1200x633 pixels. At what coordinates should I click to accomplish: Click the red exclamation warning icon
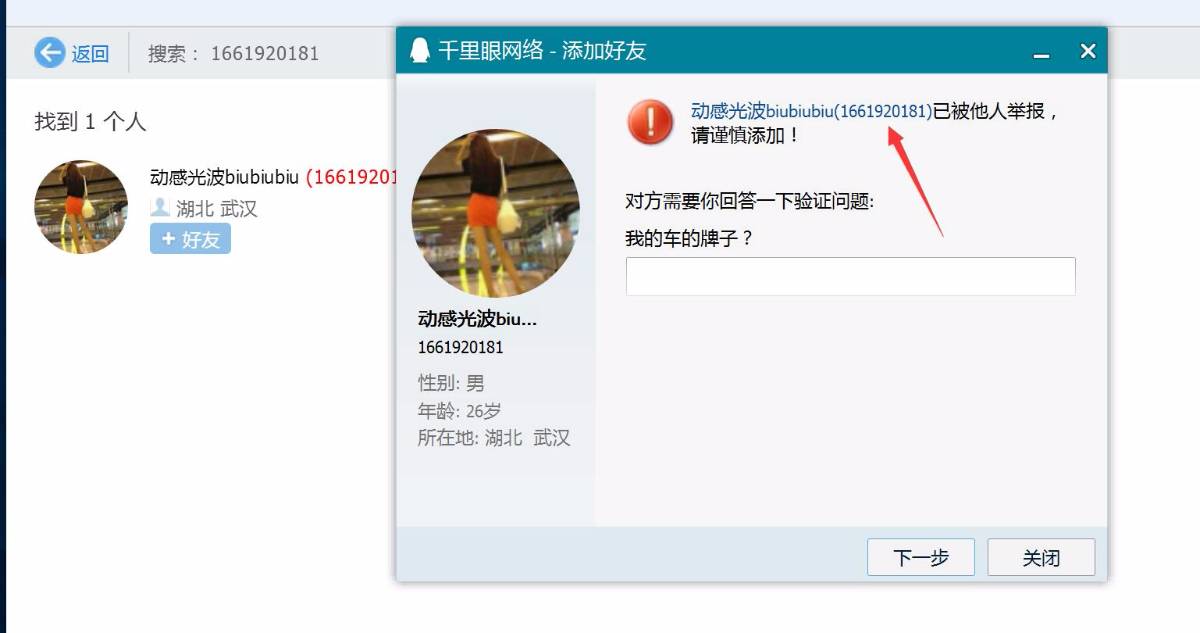(651, 123)
